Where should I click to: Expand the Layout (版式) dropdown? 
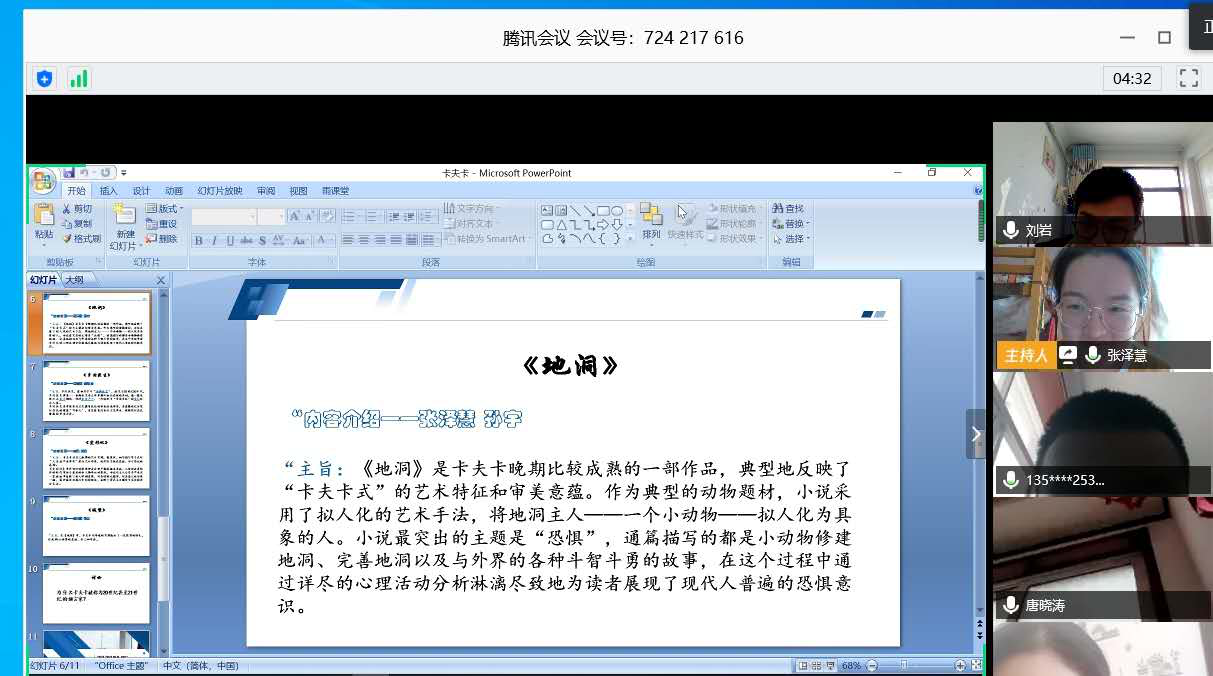click(x=165, y=209)
